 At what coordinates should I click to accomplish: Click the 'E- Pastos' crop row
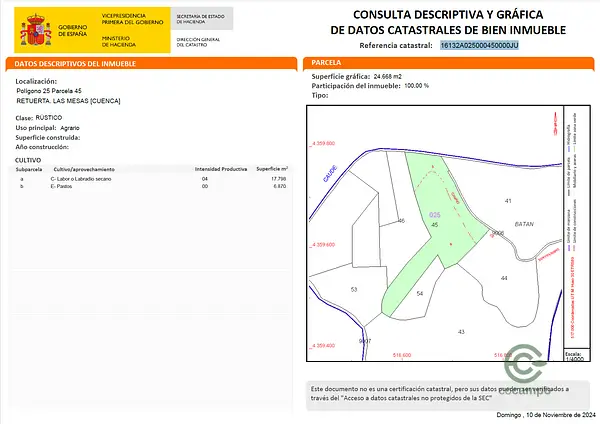61,186
